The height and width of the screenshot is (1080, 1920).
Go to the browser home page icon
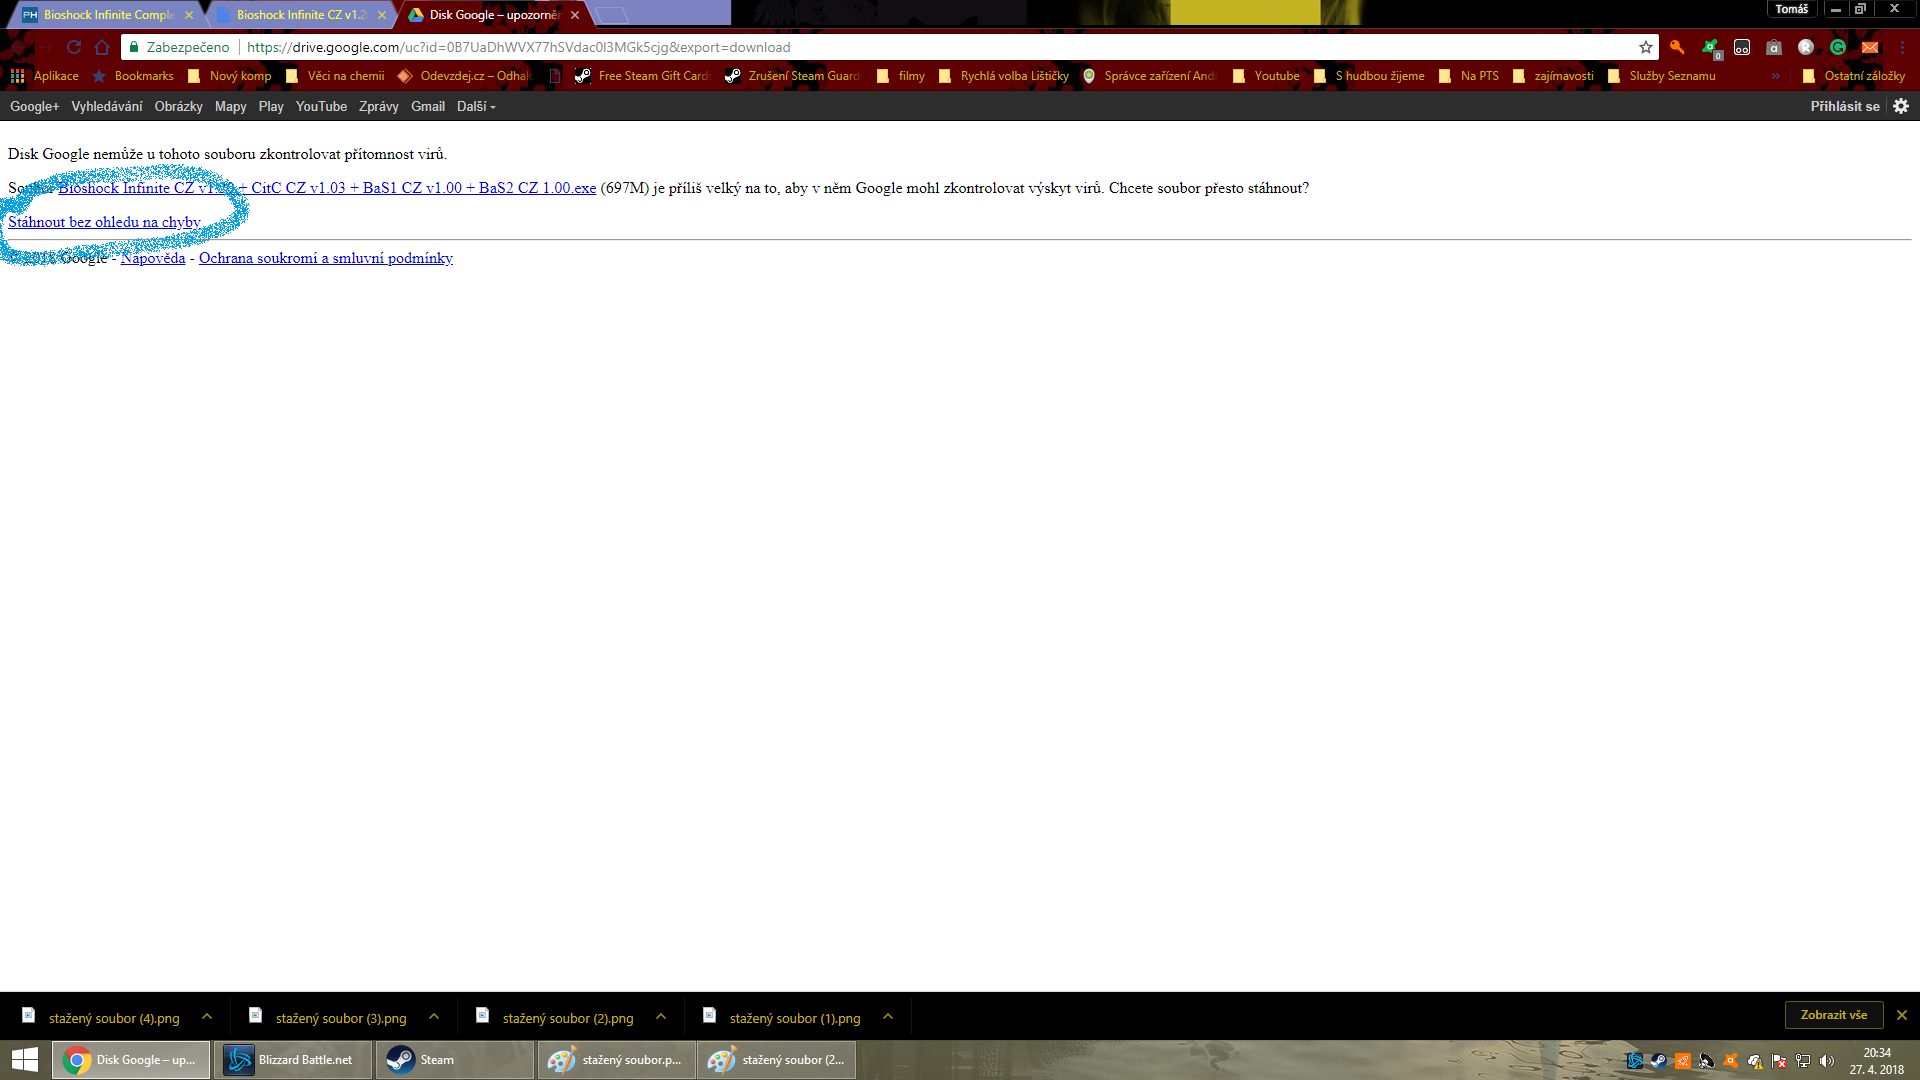point(102,47)
